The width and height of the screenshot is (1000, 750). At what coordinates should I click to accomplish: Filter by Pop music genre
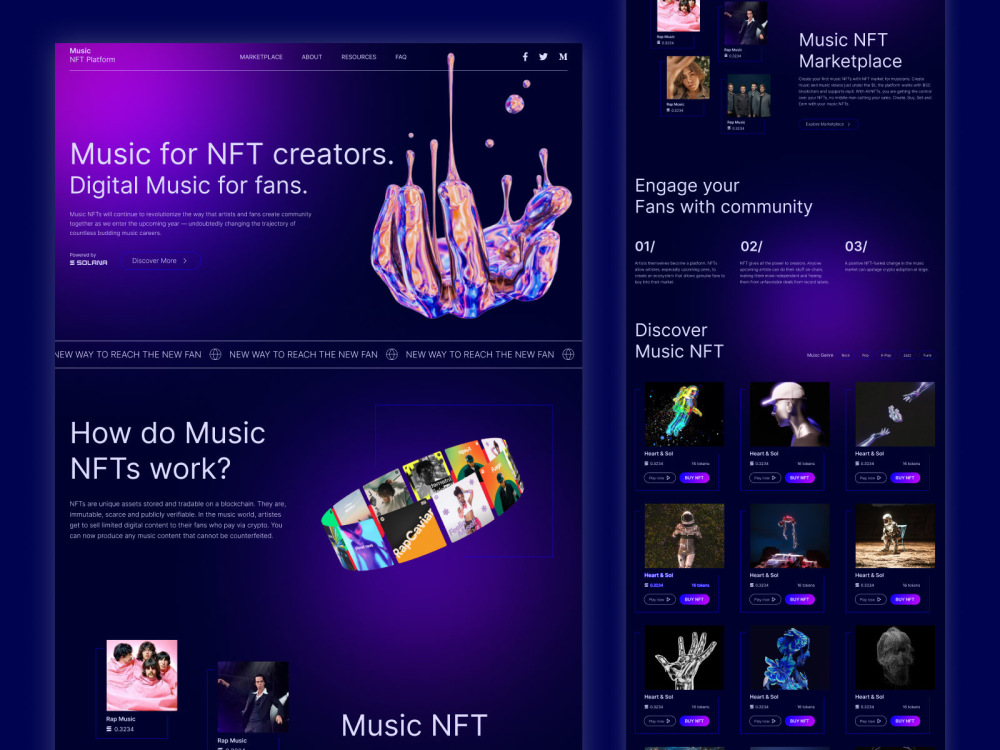(865, 355)
